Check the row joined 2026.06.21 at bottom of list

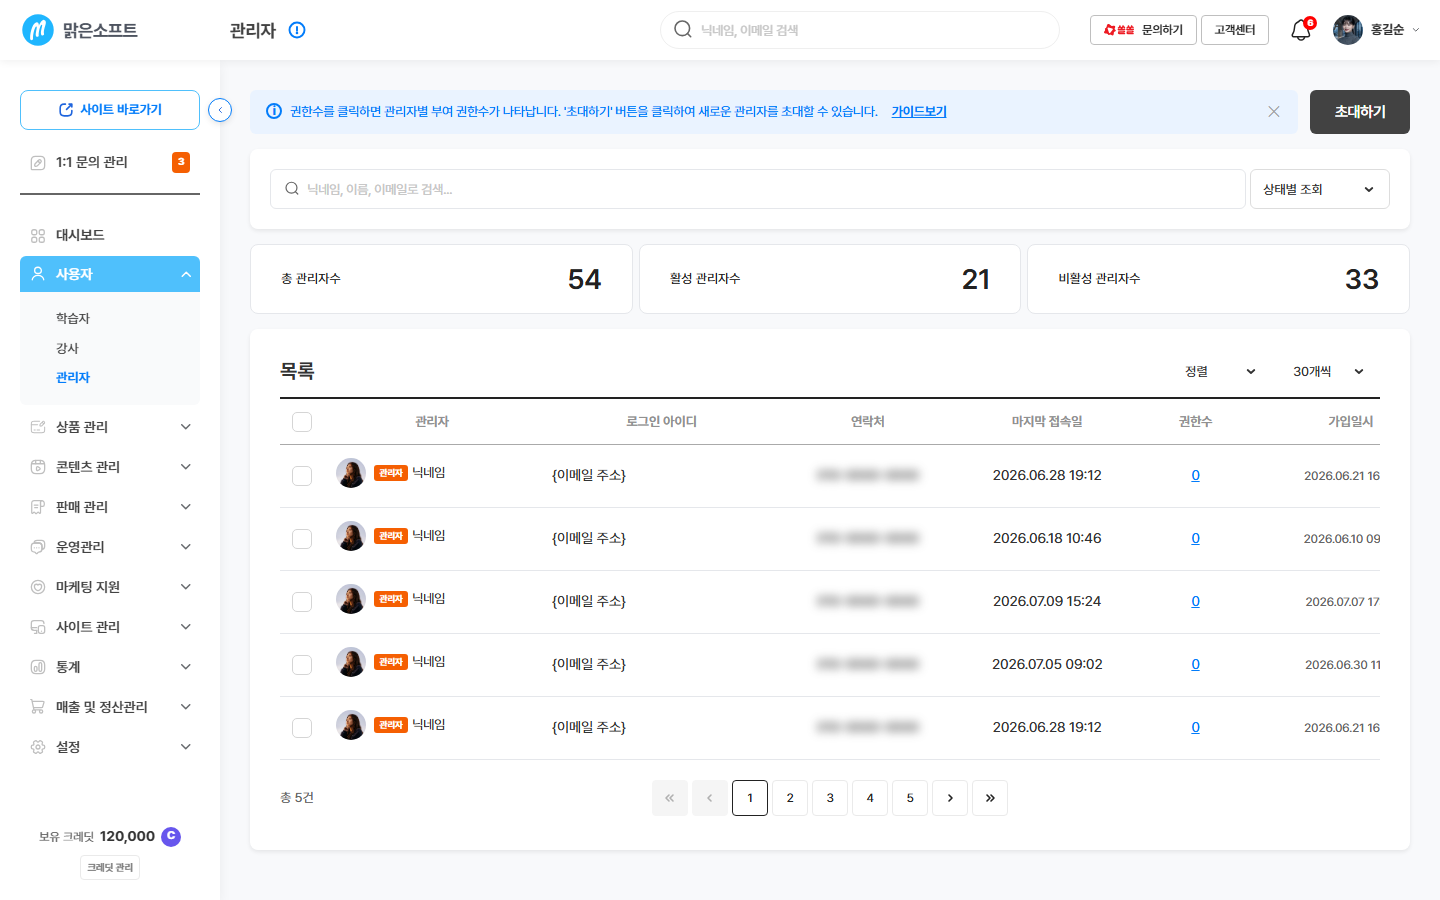(302, 728)
